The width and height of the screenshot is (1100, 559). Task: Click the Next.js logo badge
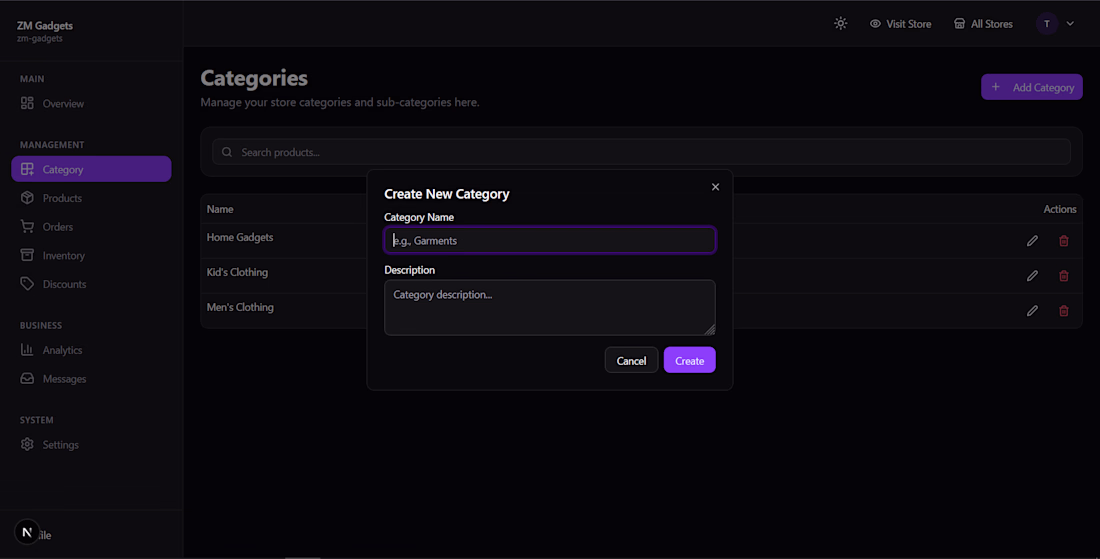pyautogui.click(x=27, y=532)
